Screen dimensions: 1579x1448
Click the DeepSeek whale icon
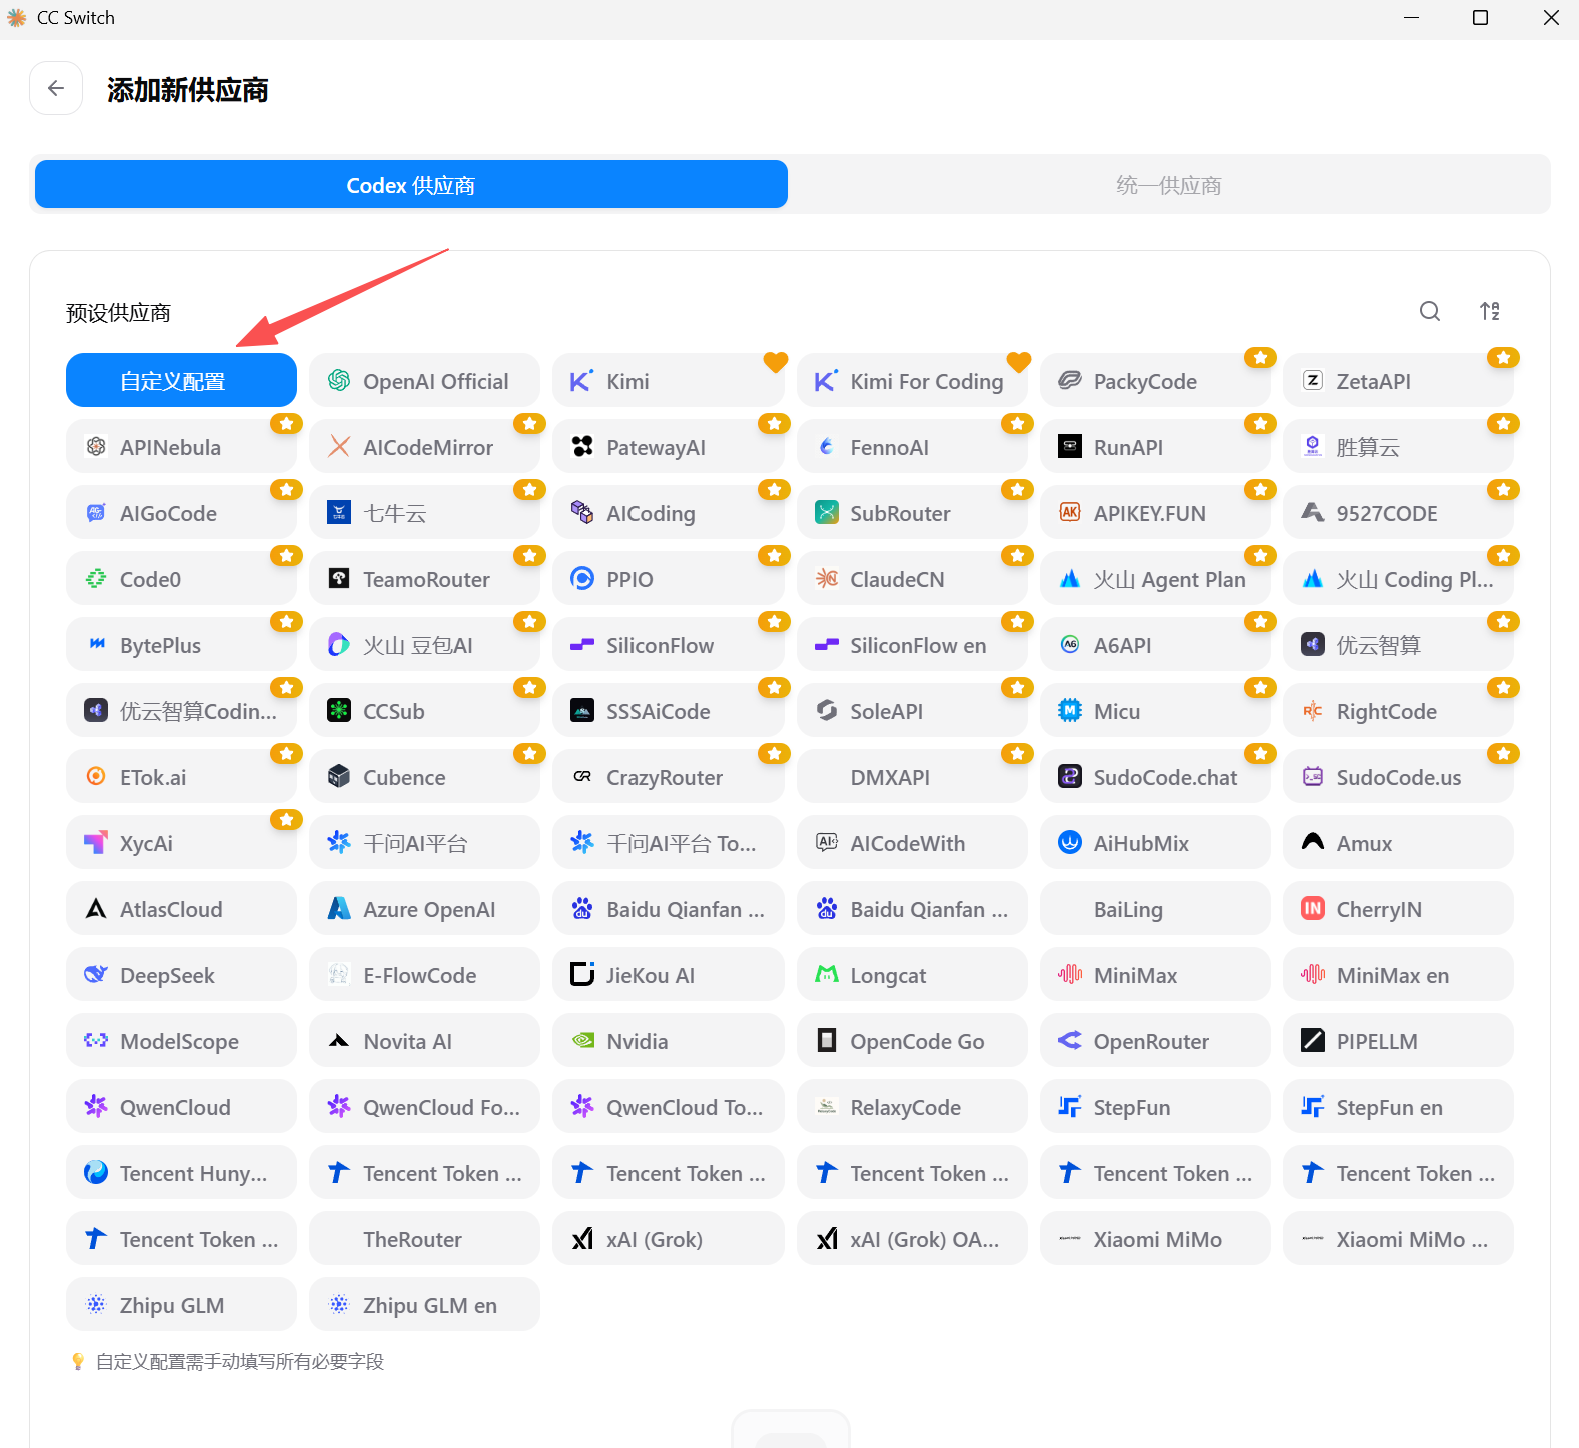tap(96, 975)
